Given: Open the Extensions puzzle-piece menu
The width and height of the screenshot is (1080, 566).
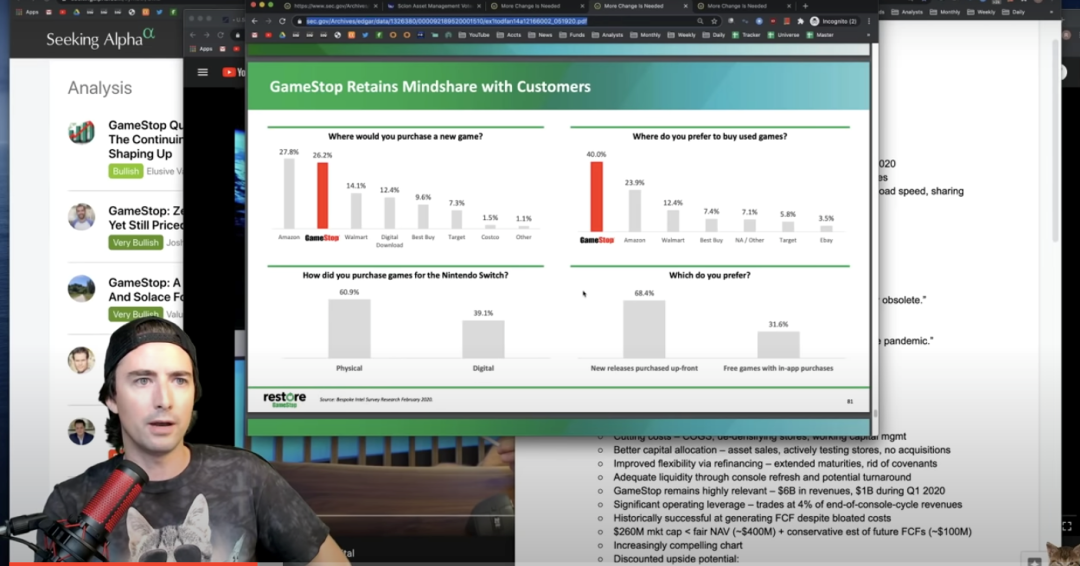Looking at the screenshot, I should pos(800,21).
